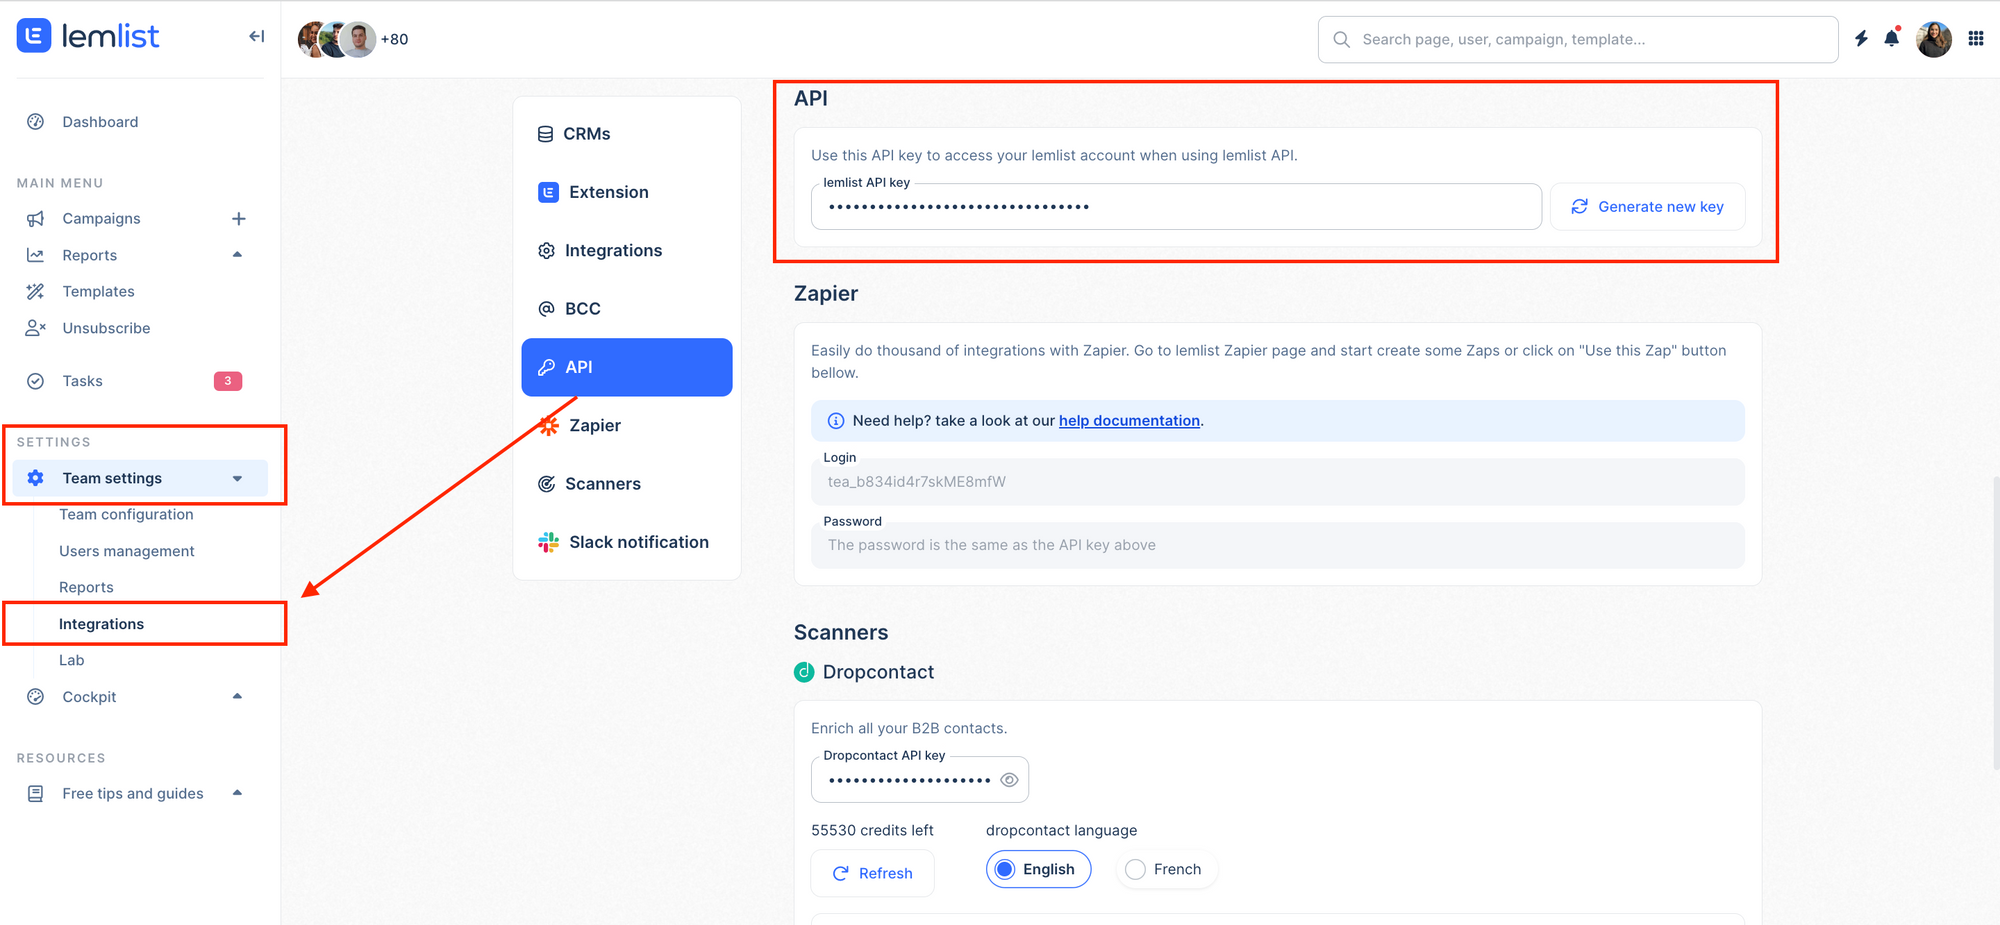Click the Free tips and guides document icon
Screen dimensions: 2000x925
pyautogui.click(x=36, y=794)
